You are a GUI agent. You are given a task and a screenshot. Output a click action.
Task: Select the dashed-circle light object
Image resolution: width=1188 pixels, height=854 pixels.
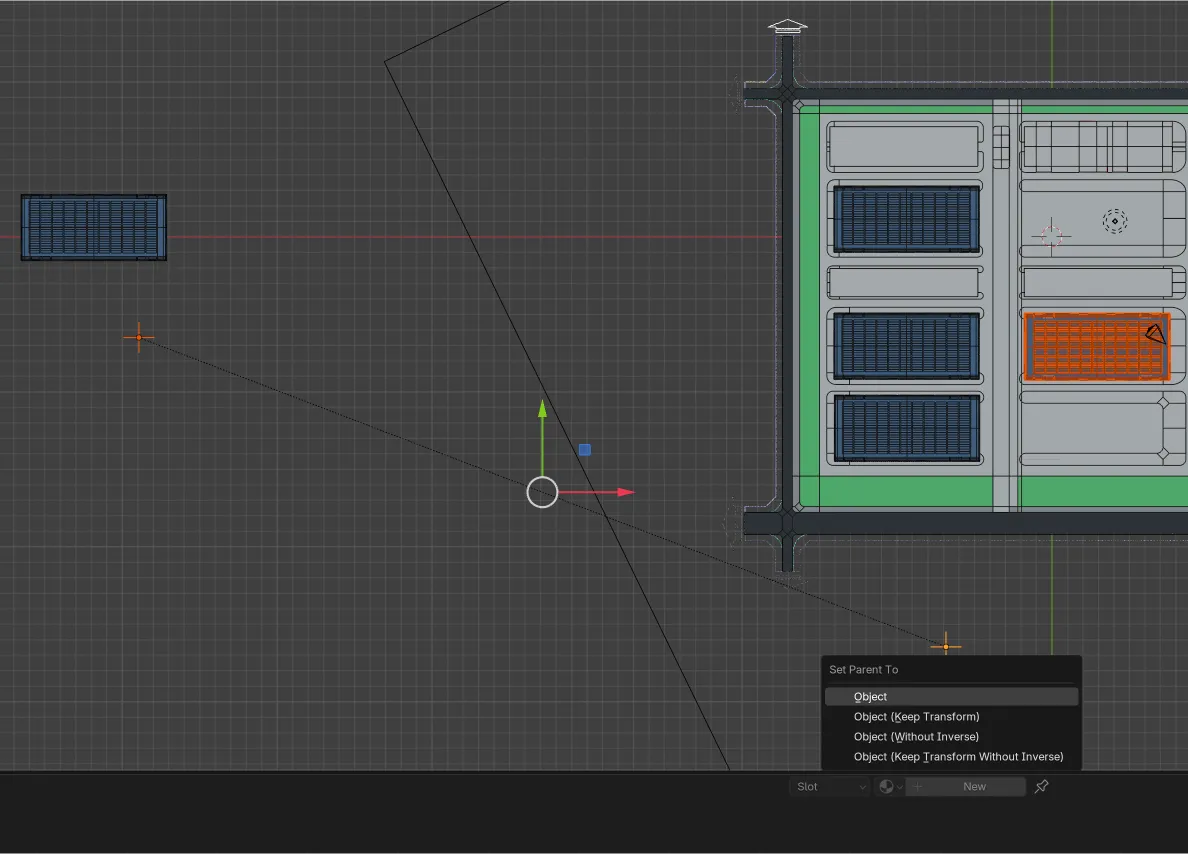pos(1115,221)
